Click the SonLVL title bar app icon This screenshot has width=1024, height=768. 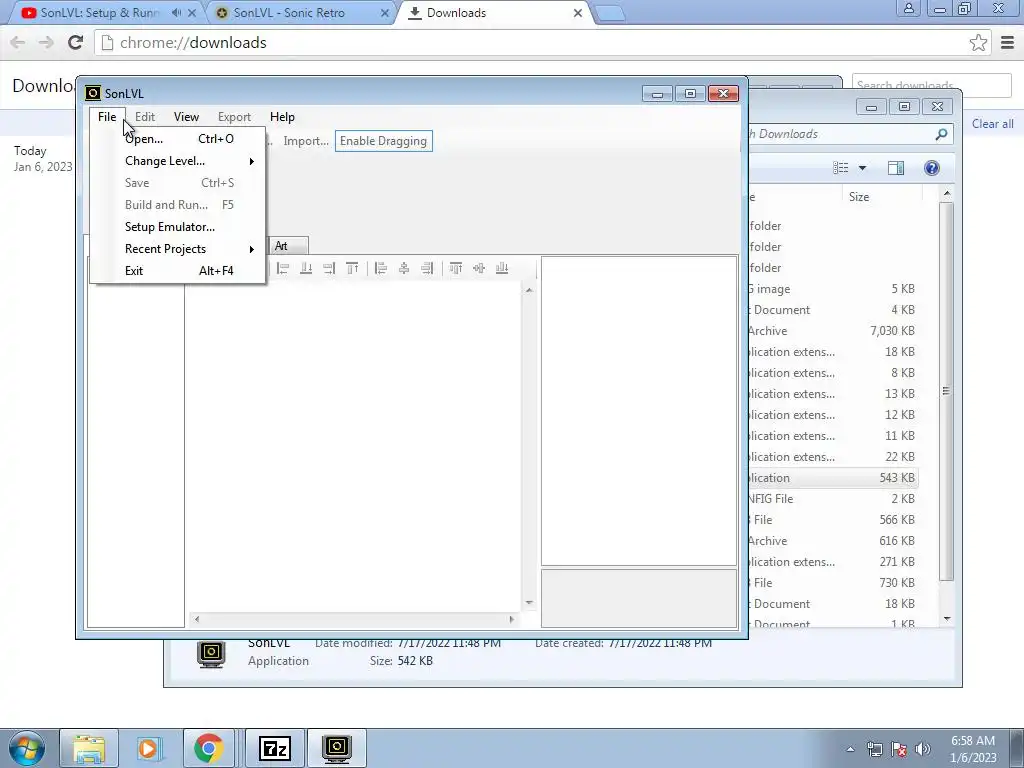[x=93, y=93]
